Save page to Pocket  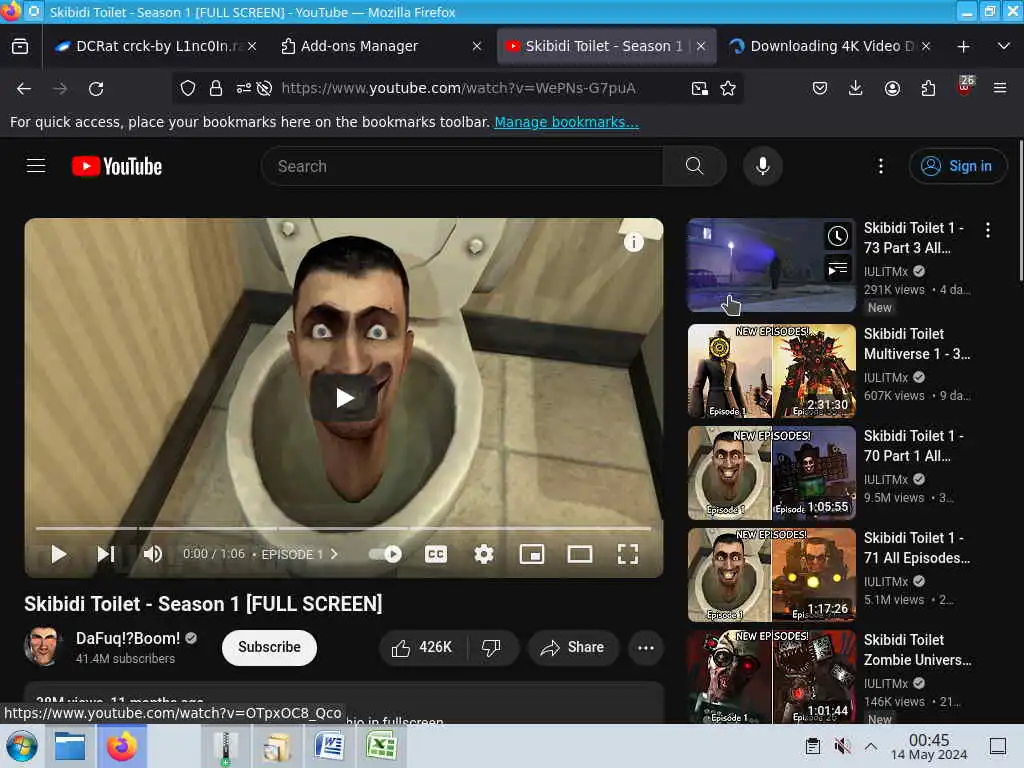[820, 88]
